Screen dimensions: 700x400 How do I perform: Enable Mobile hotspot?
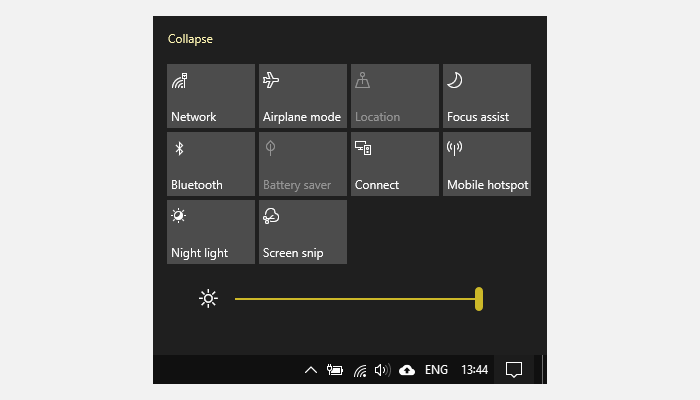click(487, 164)
